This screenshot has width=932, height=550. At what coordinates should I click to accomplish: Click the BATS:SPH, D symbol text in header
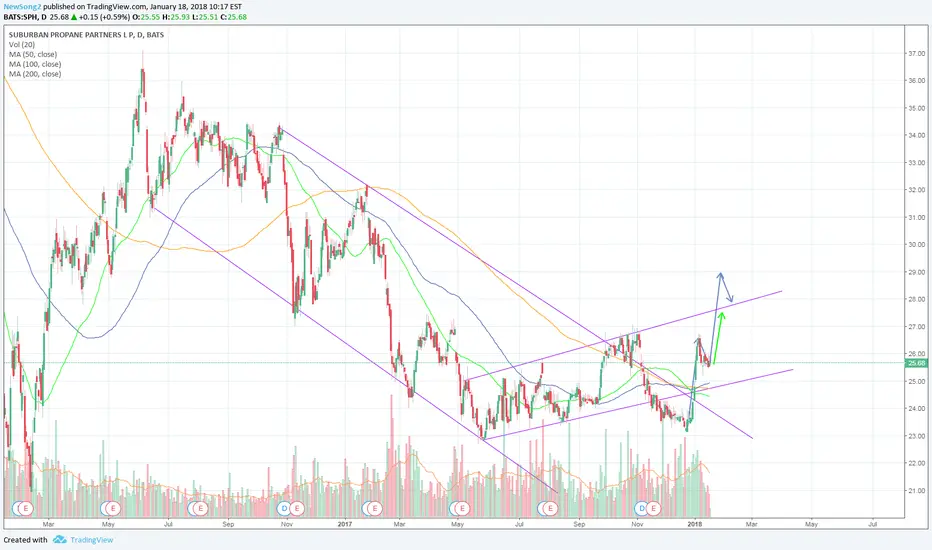(x=25, y=17)
